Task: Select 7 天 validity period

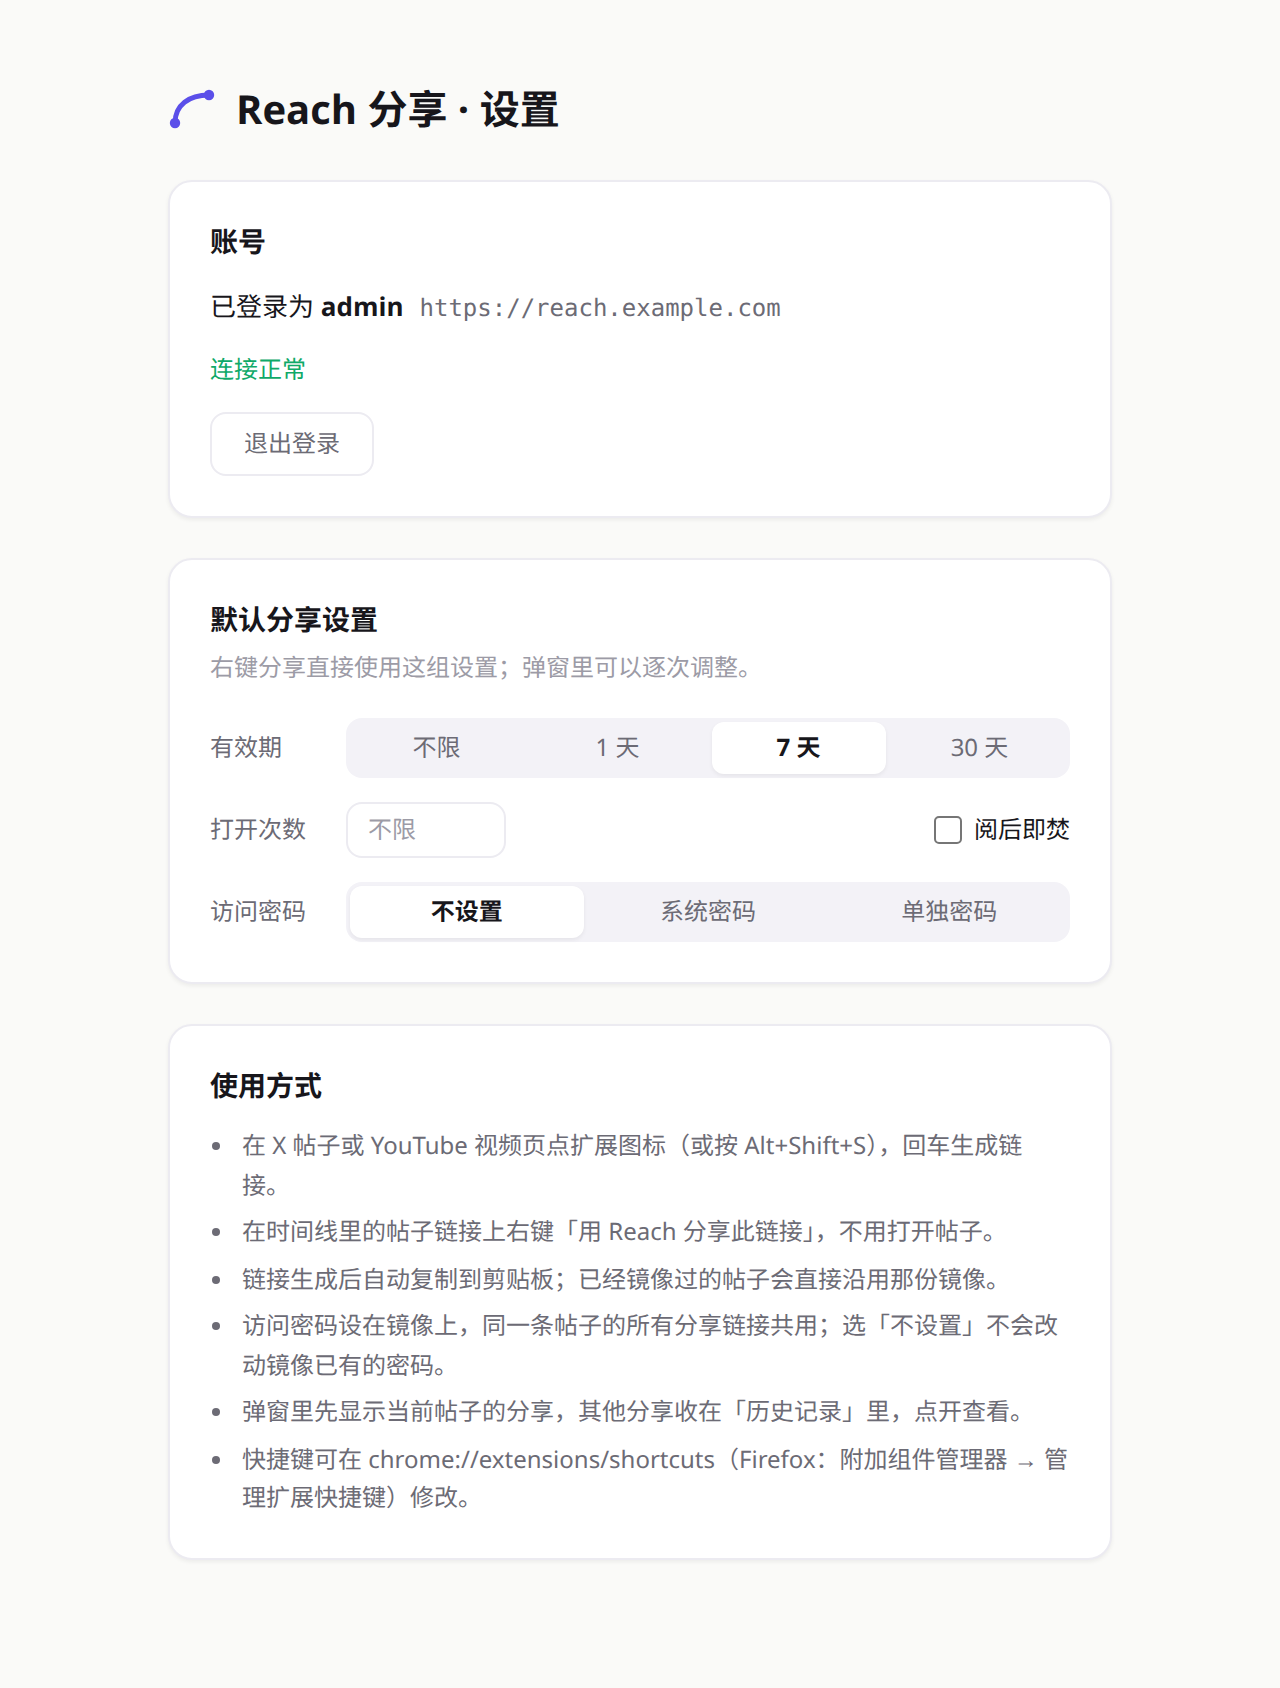Action: point(799,748)
